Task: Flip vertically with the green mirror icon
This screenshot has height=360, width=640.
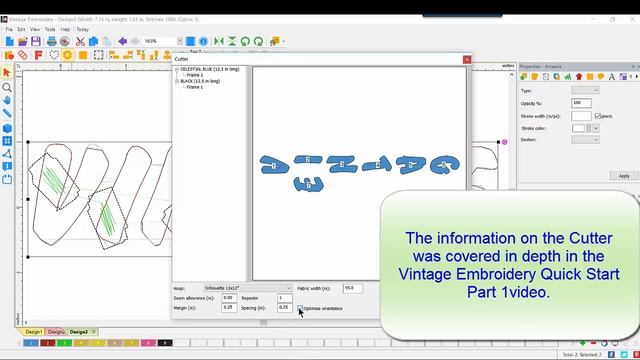Action: pyautogui.click(x=232, y=41)
